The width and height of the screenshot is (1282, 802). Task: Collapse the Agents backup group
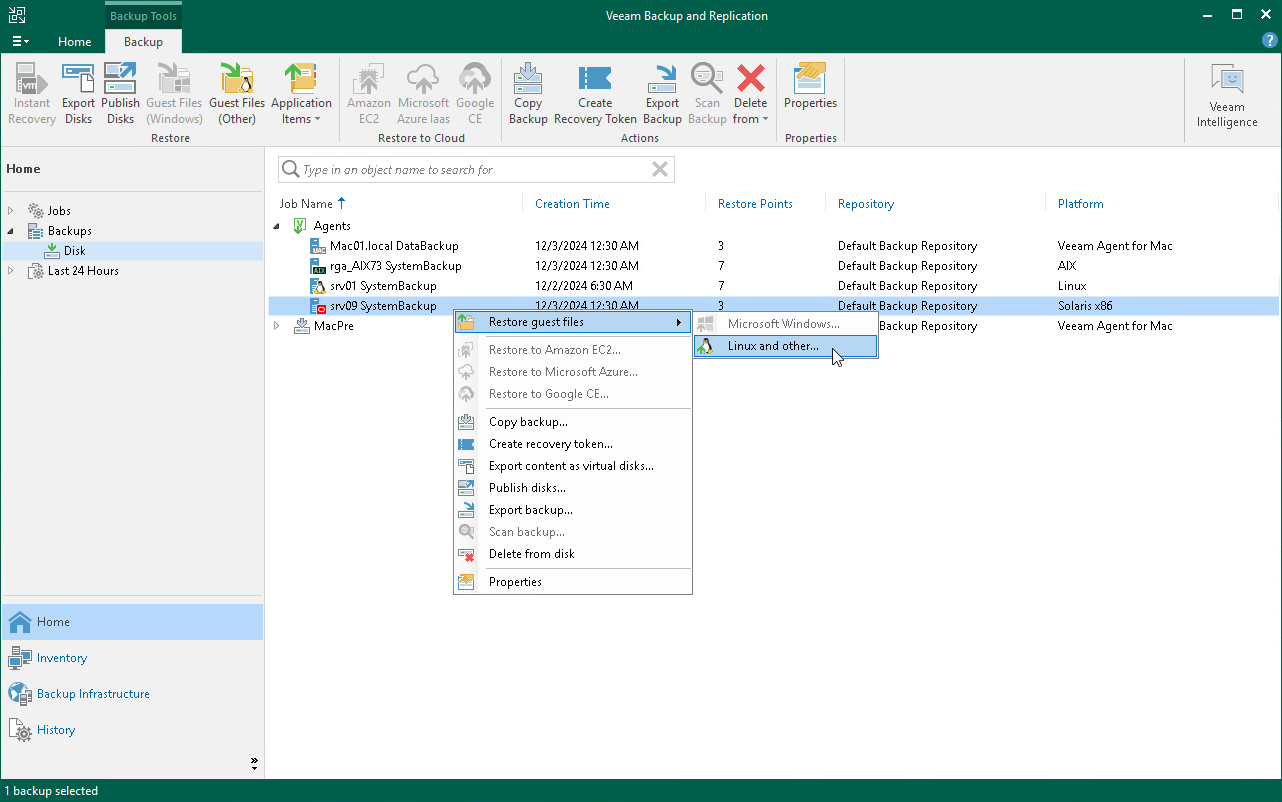(x=277, y=225)
